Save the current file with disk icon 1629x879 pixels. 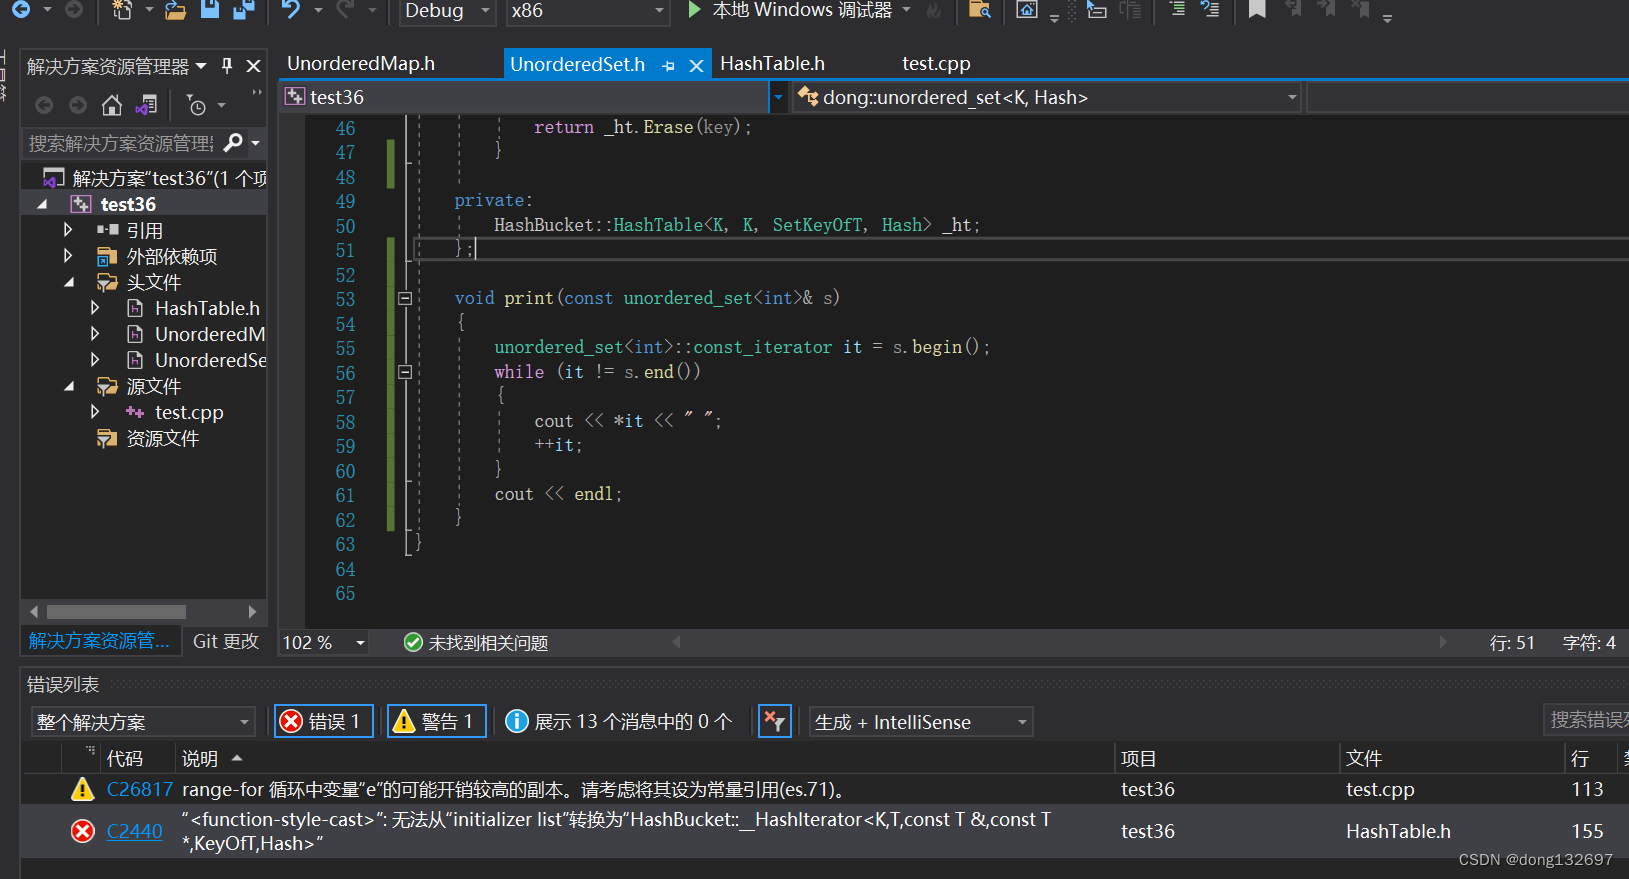pos(210,9)
